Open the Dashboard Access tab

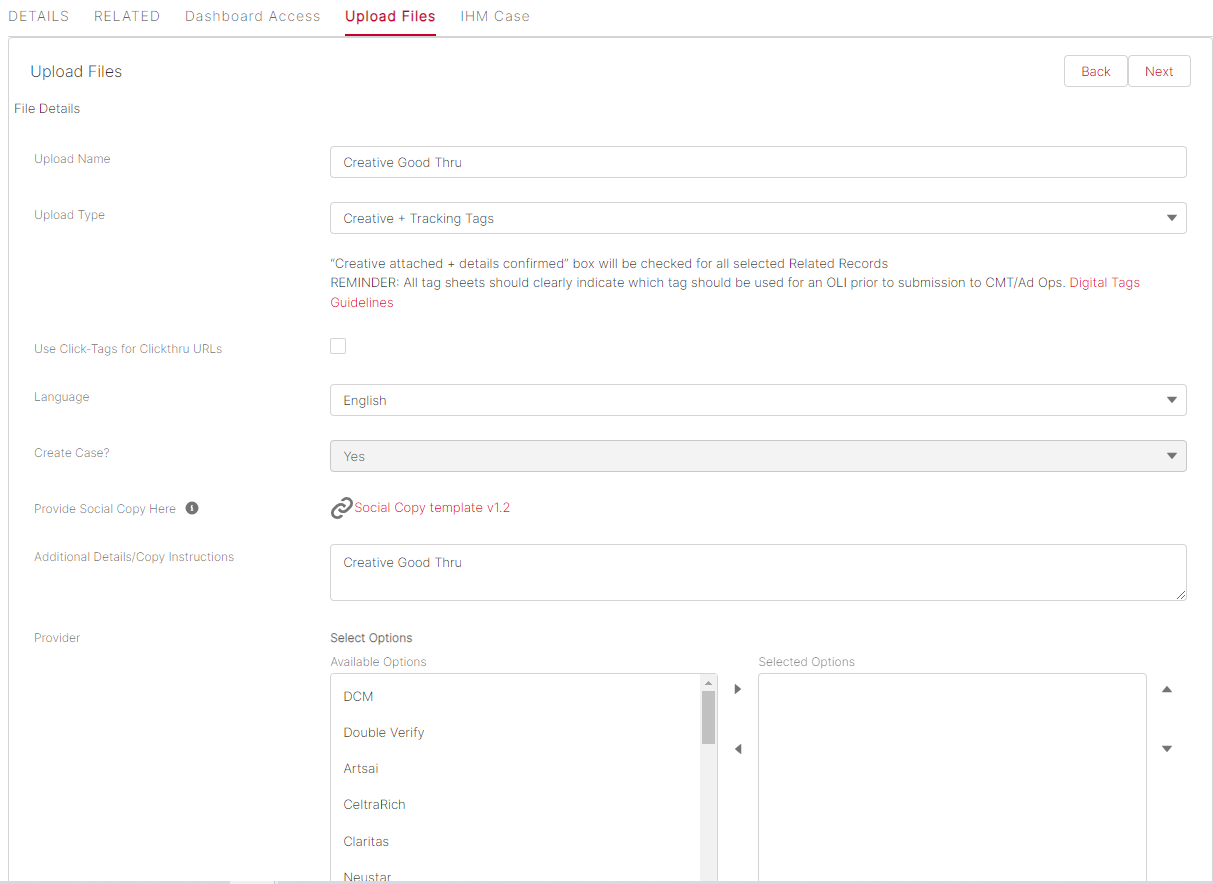[252, 16]
